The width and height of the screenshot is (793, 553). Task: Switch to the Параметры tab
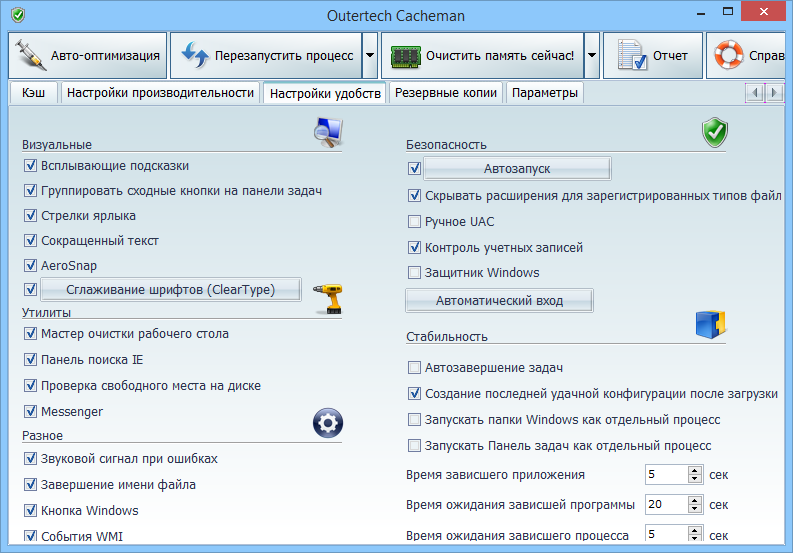(545, 93)
